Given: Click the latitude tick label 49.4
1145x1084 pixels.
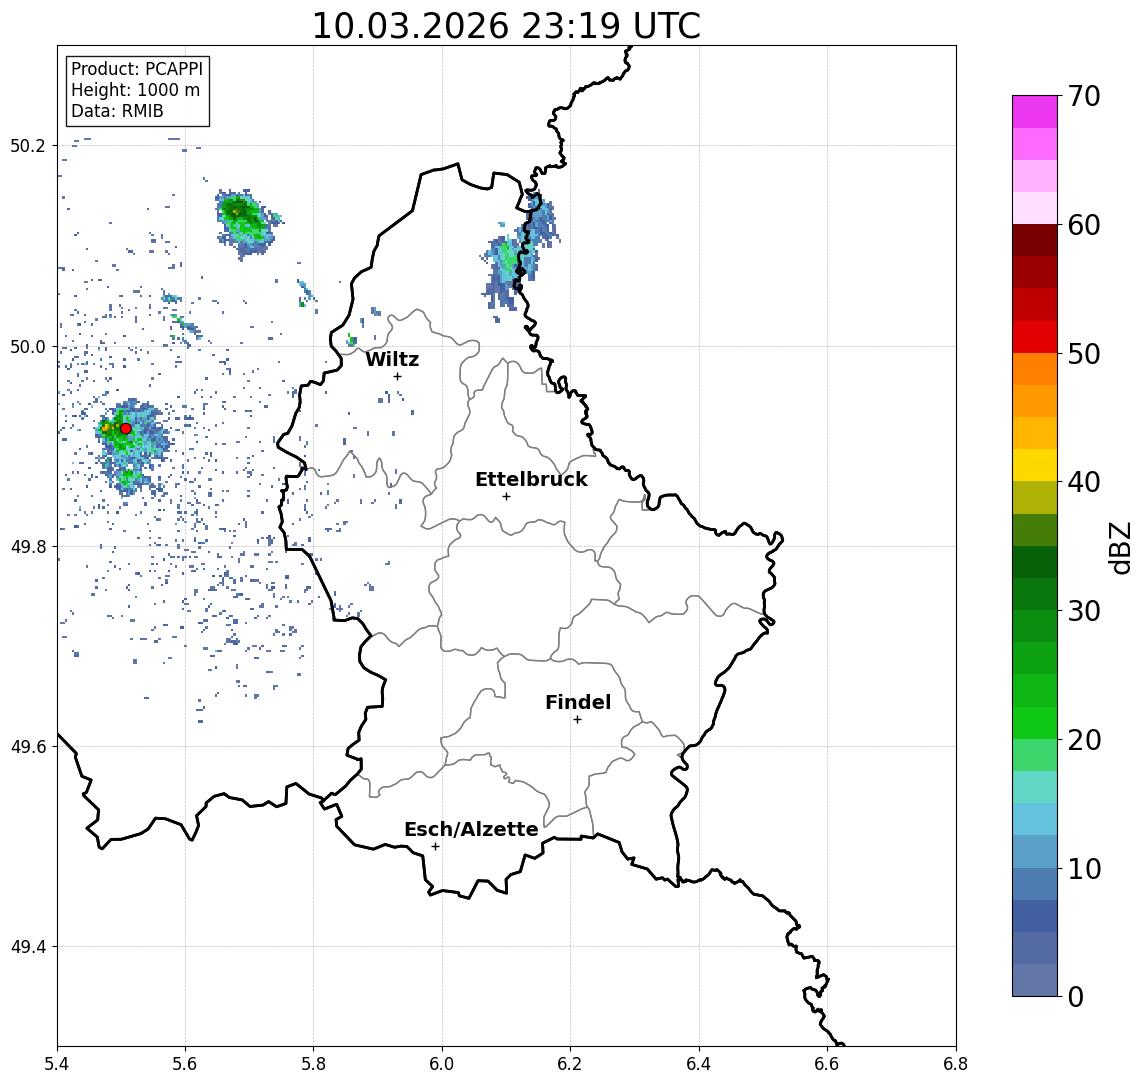Looking at the screenshot, I should [27, 947].
